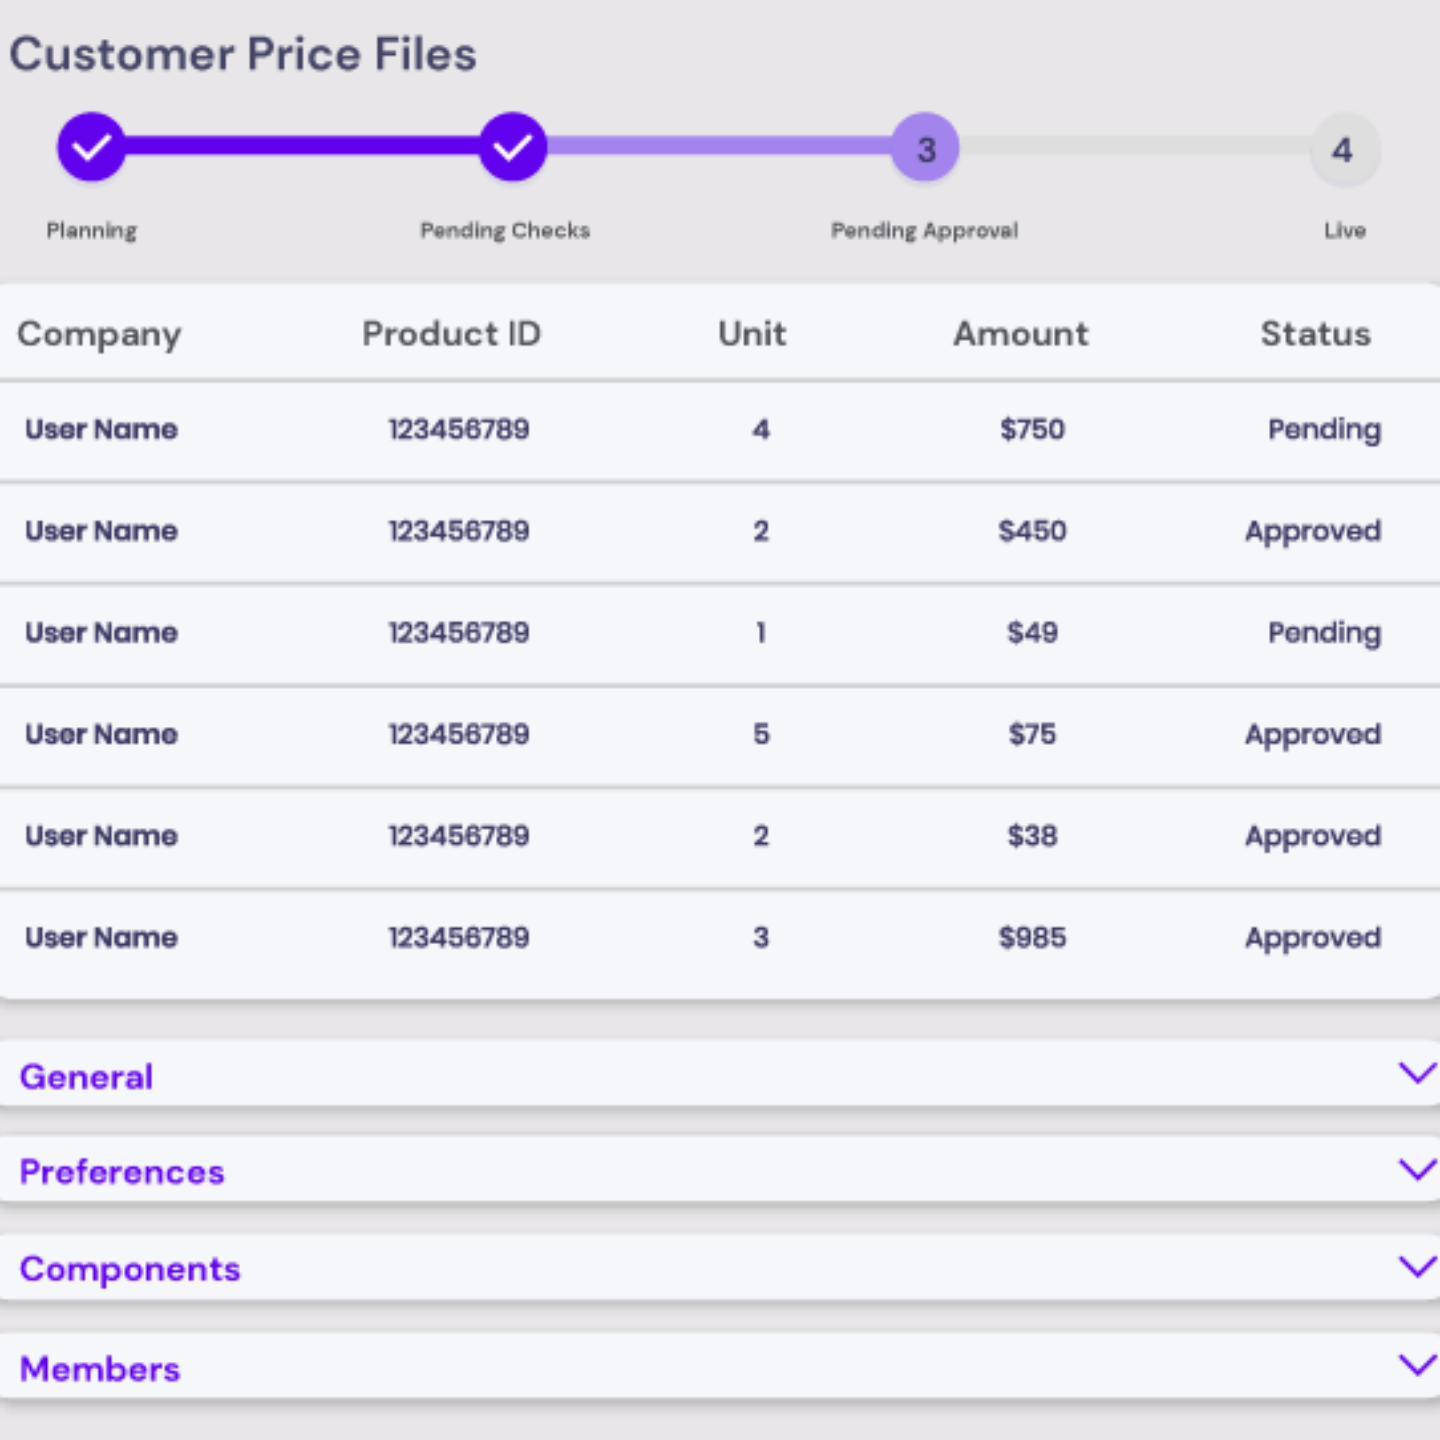The width and height of the screenshot is (1440, 1440).
Task: Expand the General section chevron
Action: [1416, 1074]
